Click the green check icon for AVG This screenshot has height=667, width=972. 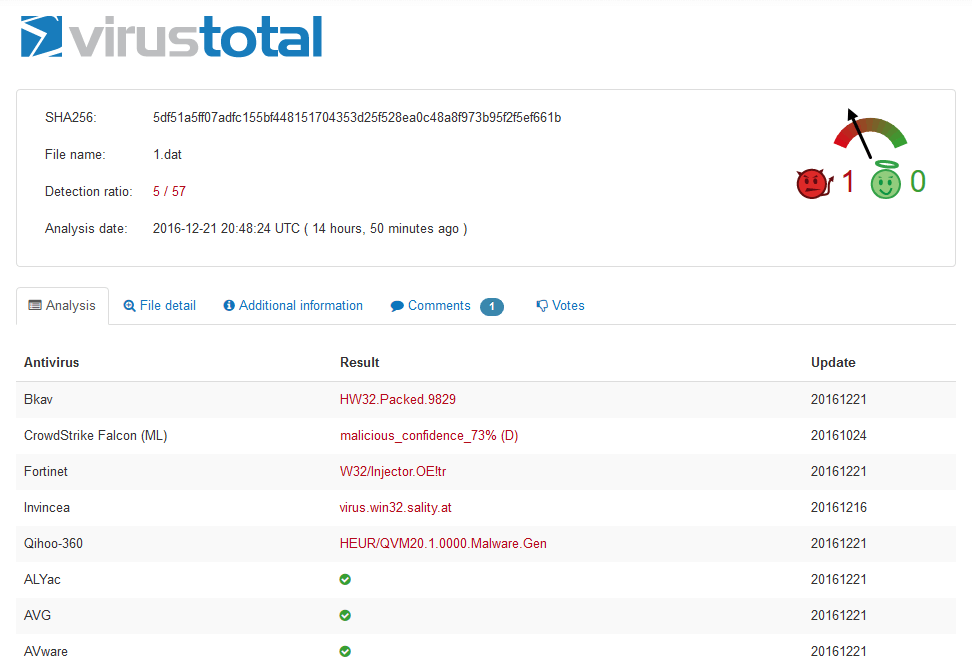(x=345, y=615)
